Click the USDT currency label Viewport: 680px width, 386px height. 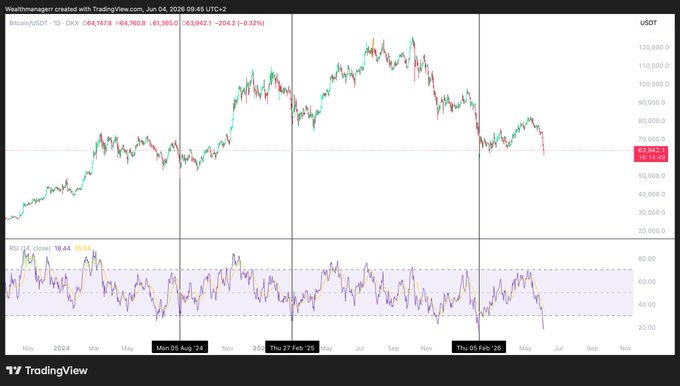click(648, 23)
